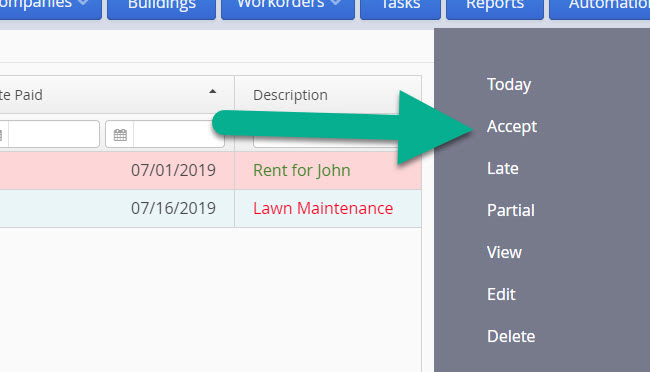Select Delete from the context menu

coord(511,336)
